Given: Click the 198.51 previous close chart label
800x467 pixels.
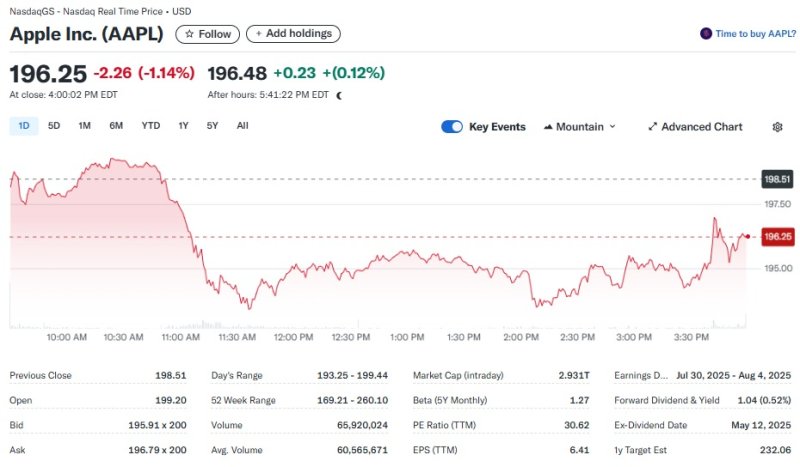Looking at the screenshot, I should click(777, 179).
